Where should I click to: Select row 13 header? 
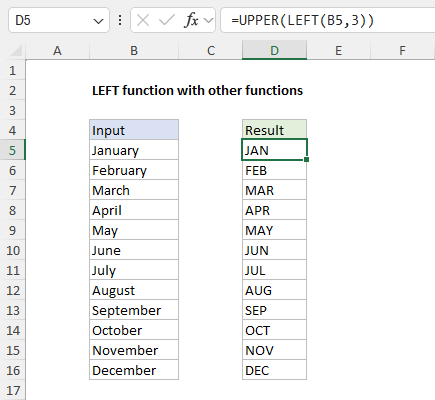[x=13, y=310]
